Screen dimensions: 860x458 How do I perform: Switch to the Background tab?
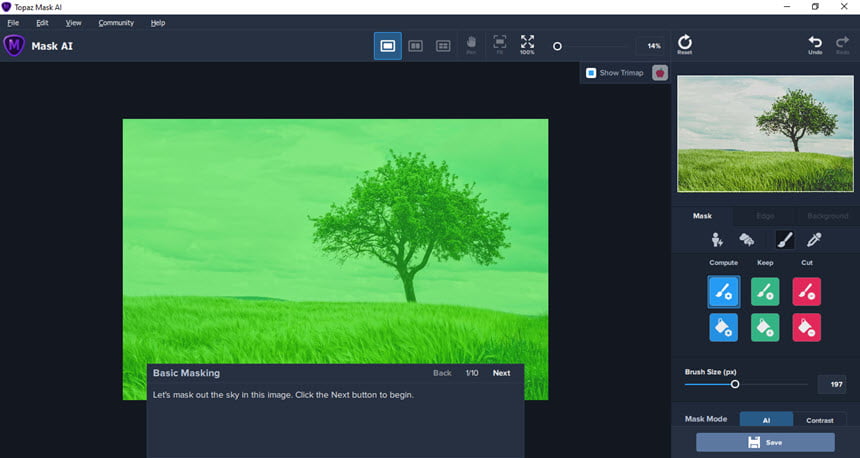point(828,216)
